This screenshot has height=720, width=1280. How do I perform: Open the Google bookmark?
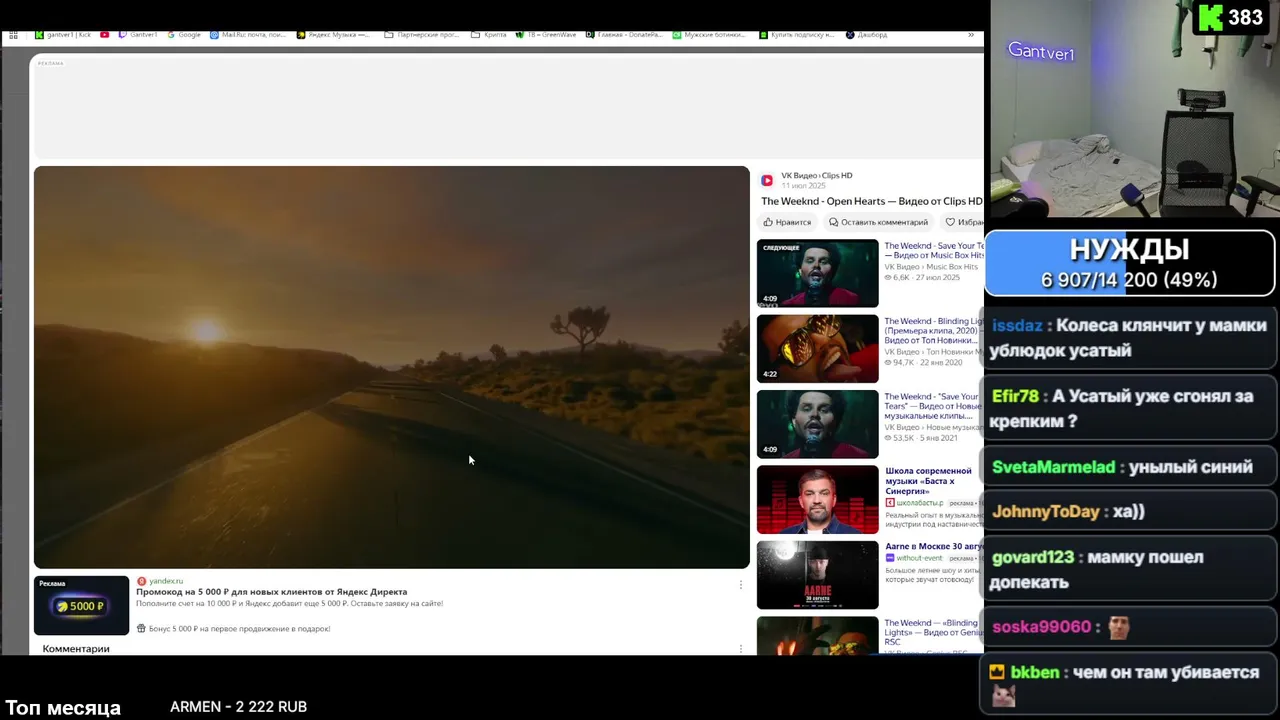pyautogui.click(x=184, y=35)
